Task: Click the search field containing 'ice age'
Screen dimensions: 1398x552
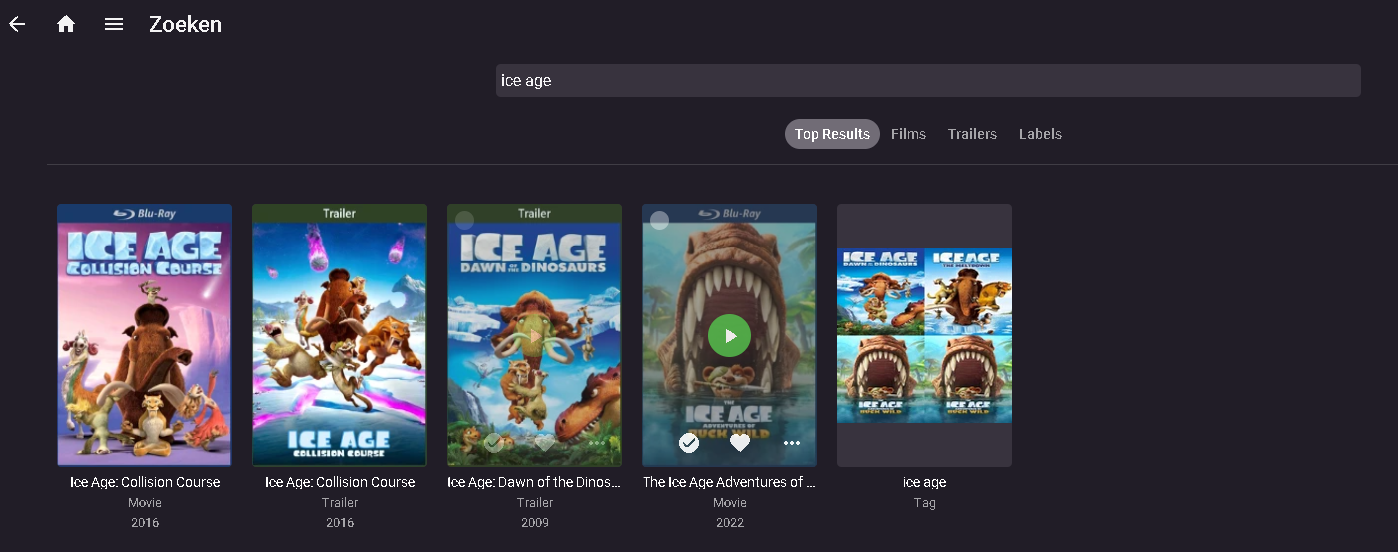Action: point(927,81)
